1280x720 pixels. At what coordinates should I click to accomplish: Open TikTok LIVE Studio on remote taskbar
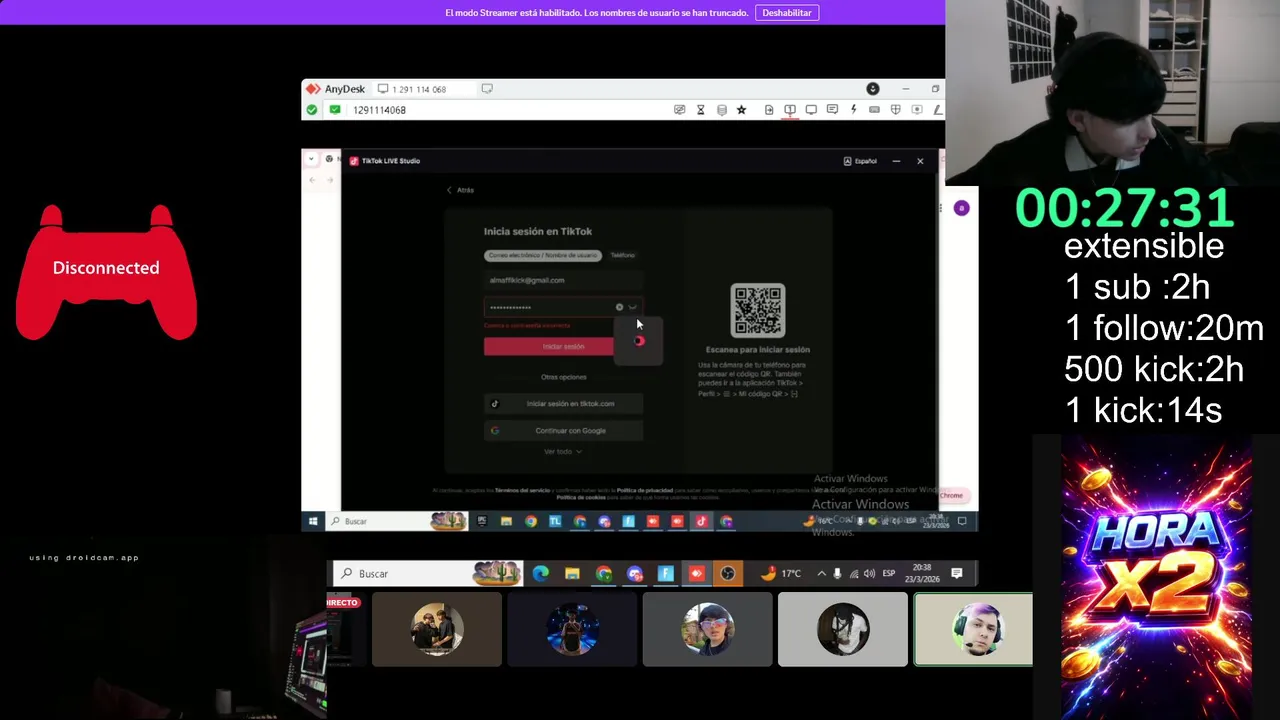click(701, 521)
